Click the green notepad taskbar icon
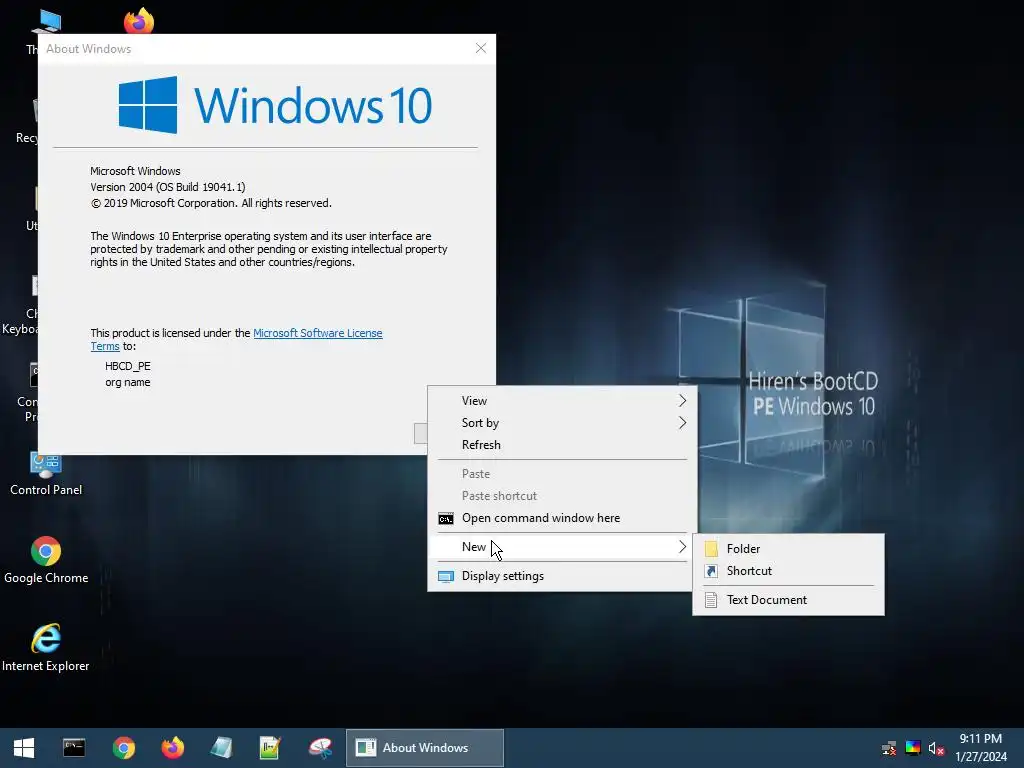 (270, 748)
